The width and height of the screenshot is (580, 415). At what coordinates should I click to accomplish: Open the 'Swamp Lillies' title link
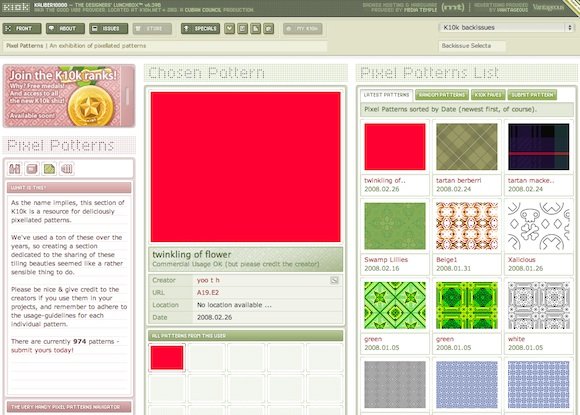[386, 260]
